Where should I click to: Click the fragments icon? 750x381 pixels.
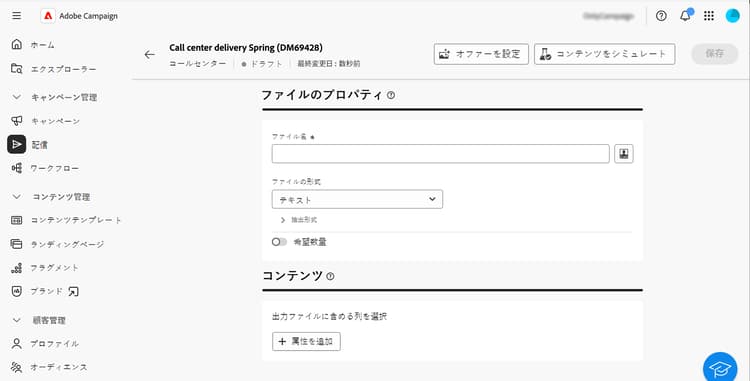click(16, 268)
